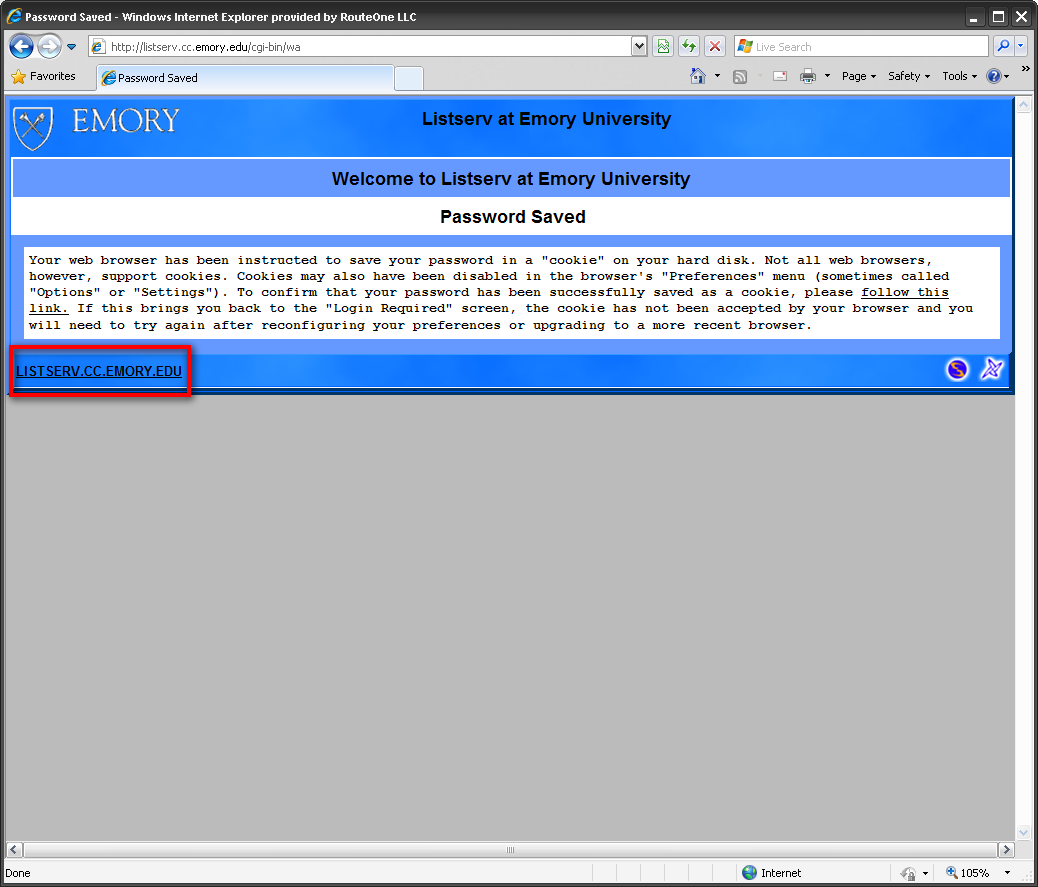Maximize the Internet Explorer window

998,17
